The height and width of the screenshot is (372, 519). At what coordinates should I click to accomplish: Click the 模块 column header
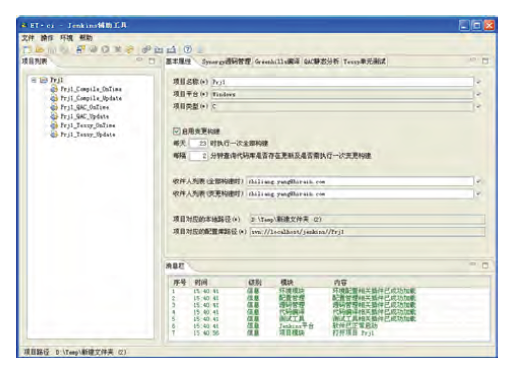[287, 283]
